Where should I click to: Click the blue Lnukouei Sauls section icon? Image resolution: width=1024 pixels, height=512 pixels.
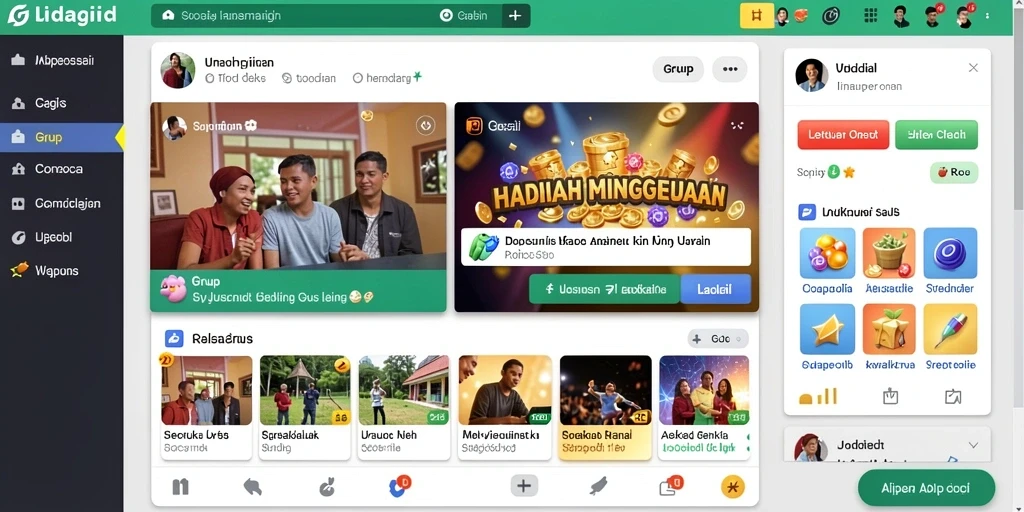coord(807,212)
